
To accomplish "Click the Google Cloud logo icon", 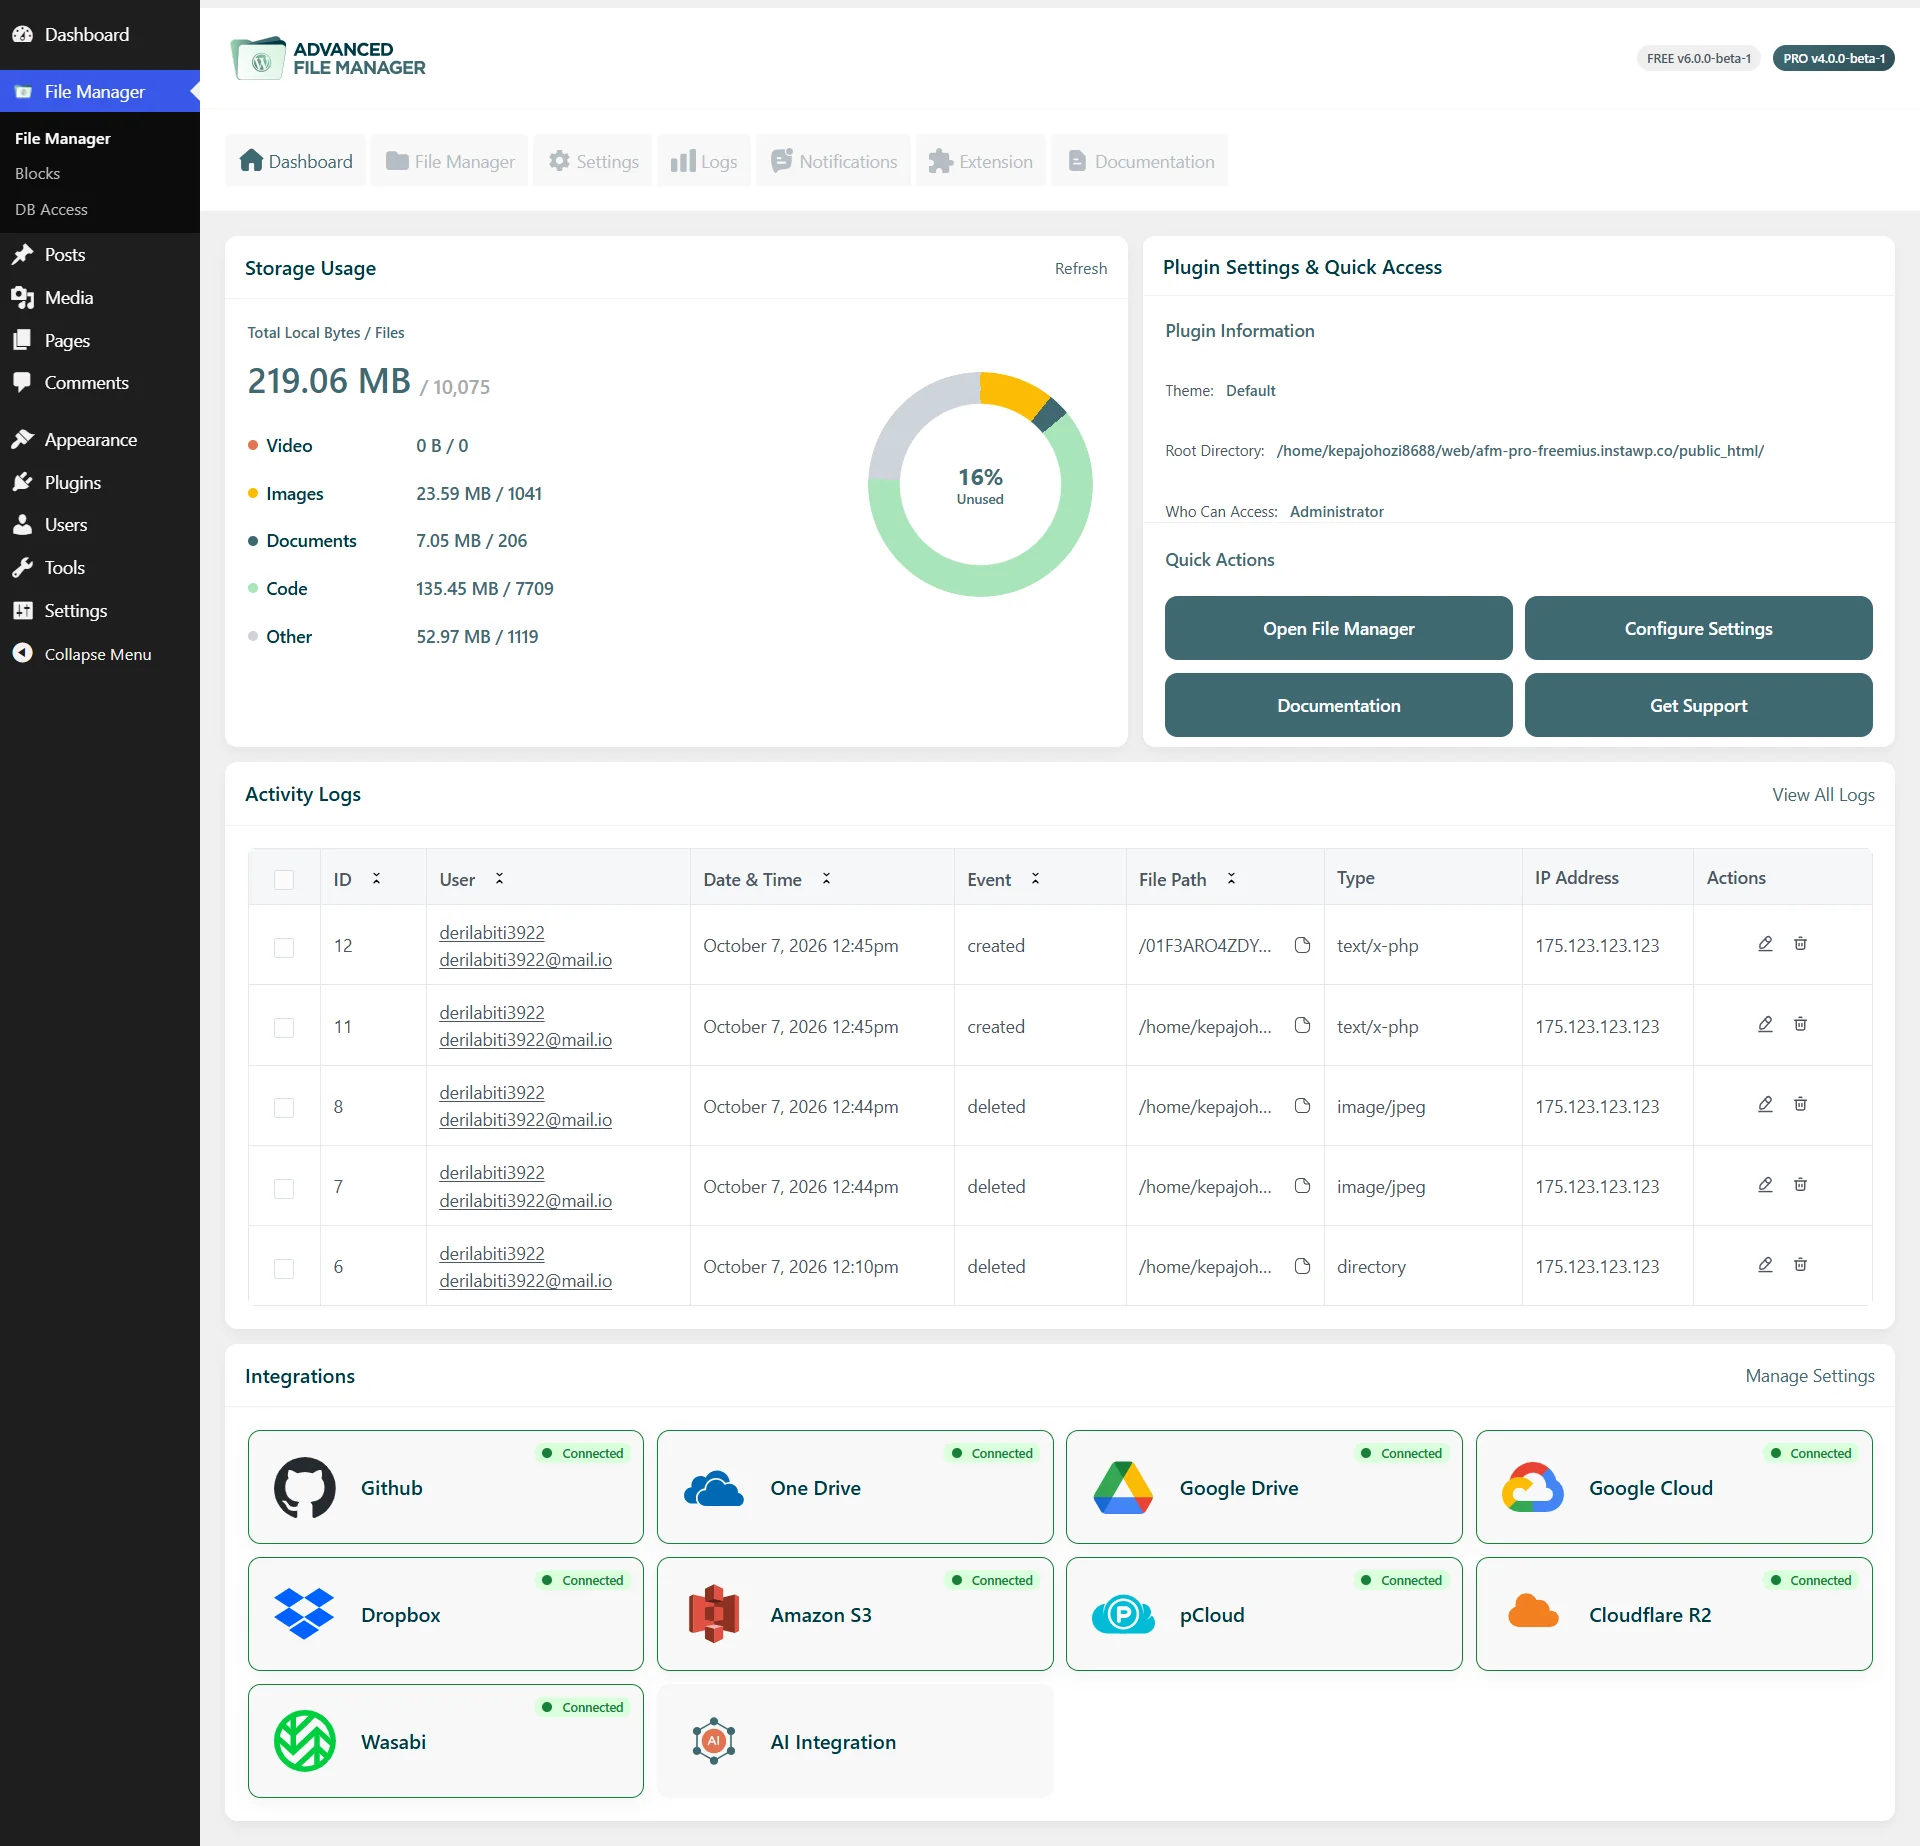I will [x=1533, y=1488].
